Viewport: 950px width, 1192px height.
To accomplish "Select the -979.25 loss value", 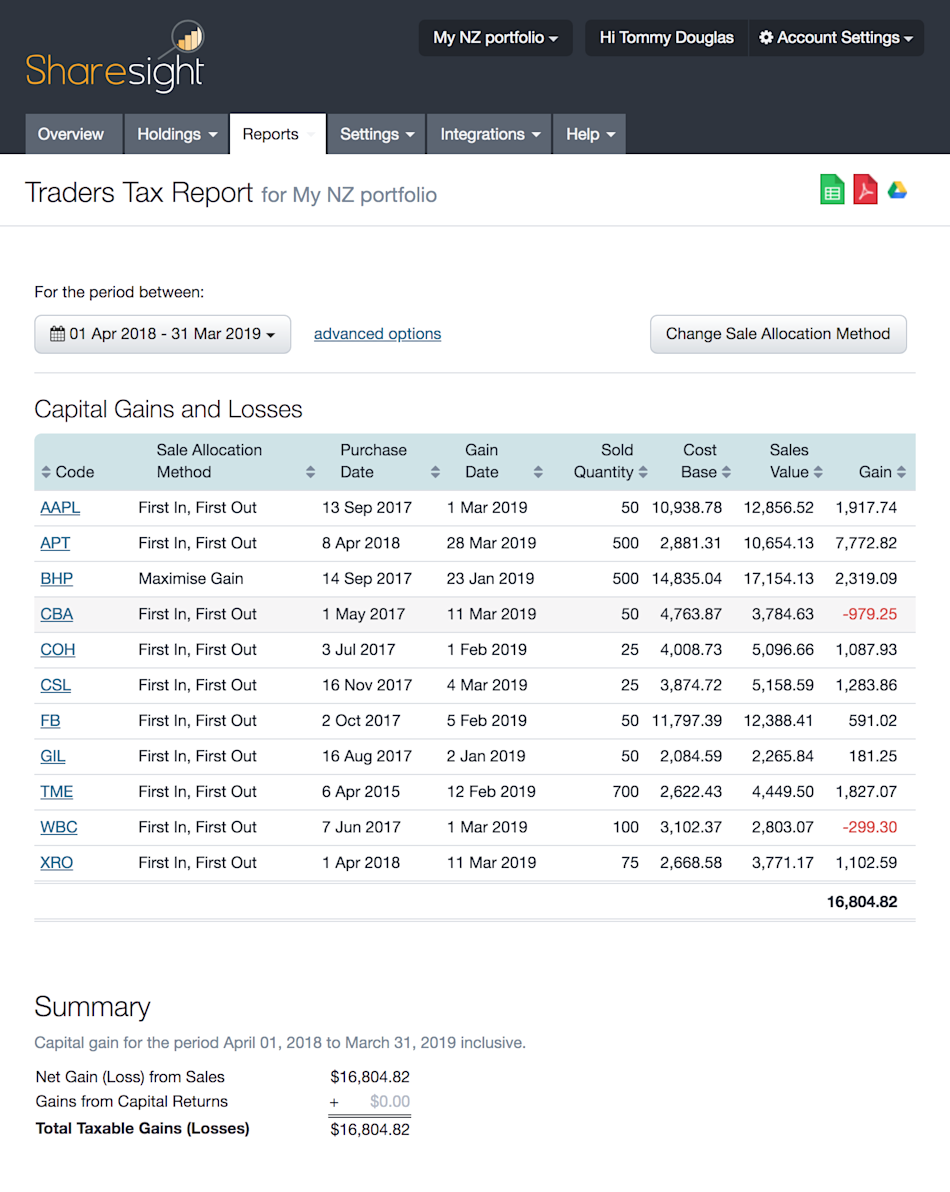I will point(869,613).
